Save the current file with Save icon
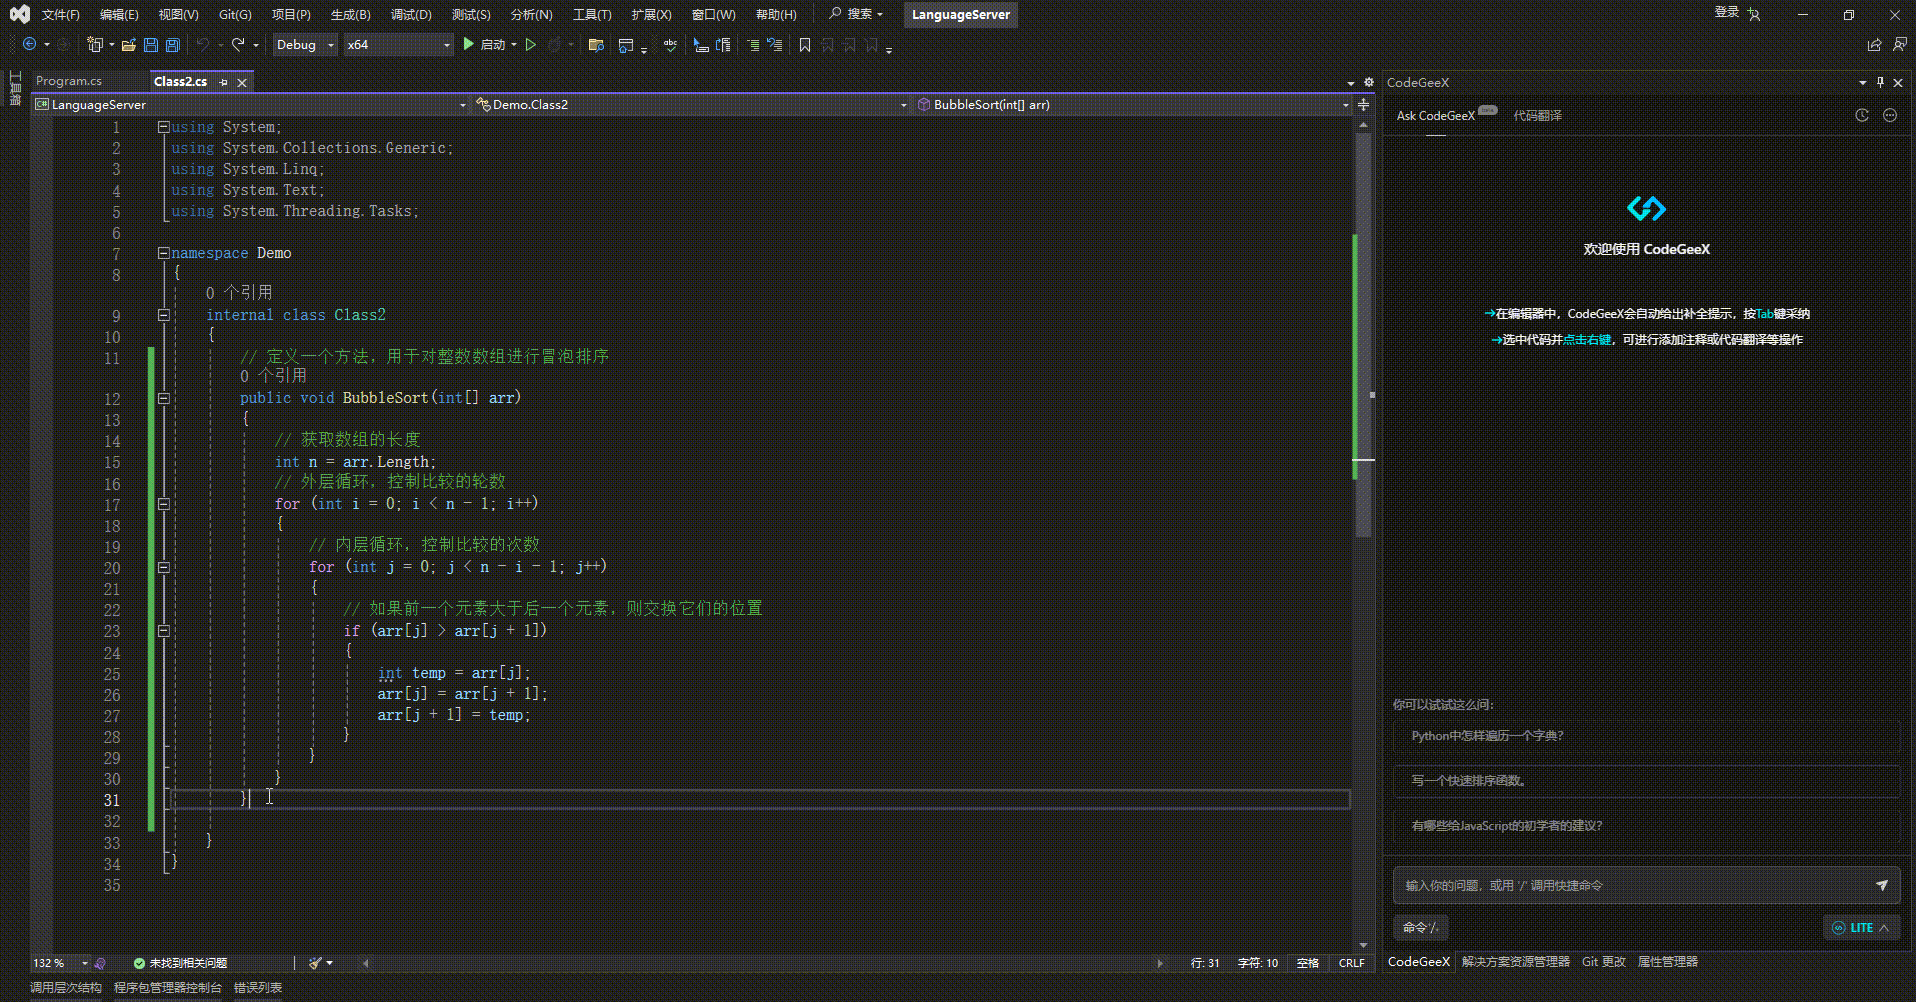Image resolution: width=1916 pixels, height=1002 pixels. (x=150, y=44)
